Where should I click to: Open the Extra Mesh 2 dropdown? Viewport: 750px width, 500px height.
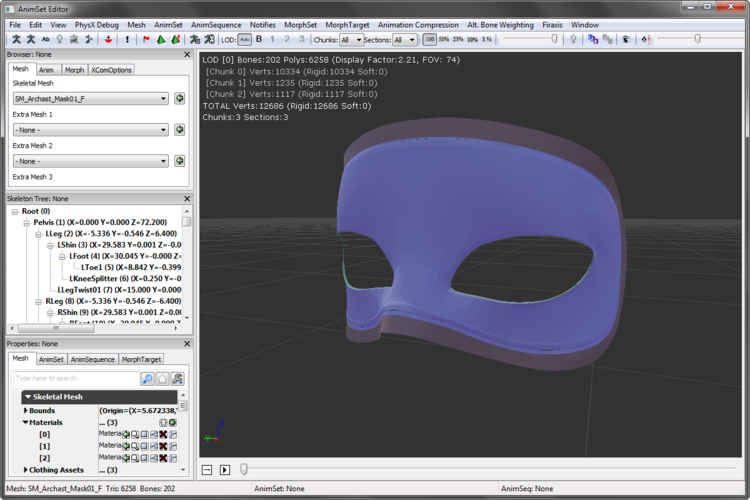click(91, 161)
